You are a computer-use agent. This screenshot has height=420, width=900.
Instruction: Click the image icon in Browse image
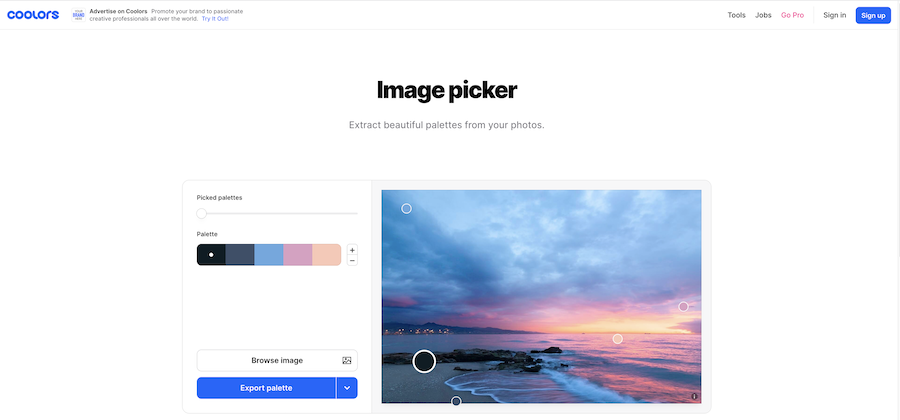coord(347,360)
